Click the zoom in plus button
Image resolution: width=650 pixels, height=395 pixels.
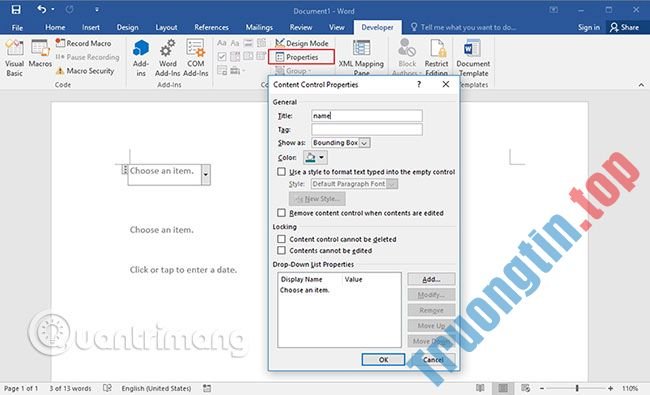point(610,388)
